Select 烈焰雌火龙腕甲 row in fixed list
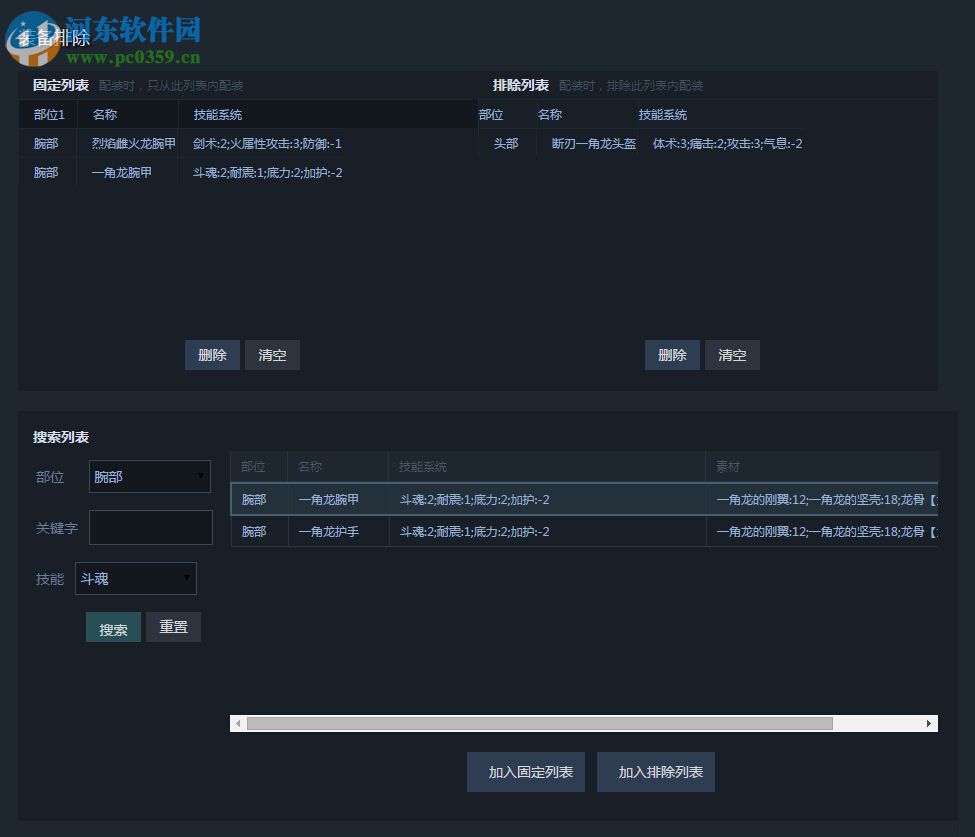Image resolution: width=975 pixels, height=837 pixels. (248, 144)
